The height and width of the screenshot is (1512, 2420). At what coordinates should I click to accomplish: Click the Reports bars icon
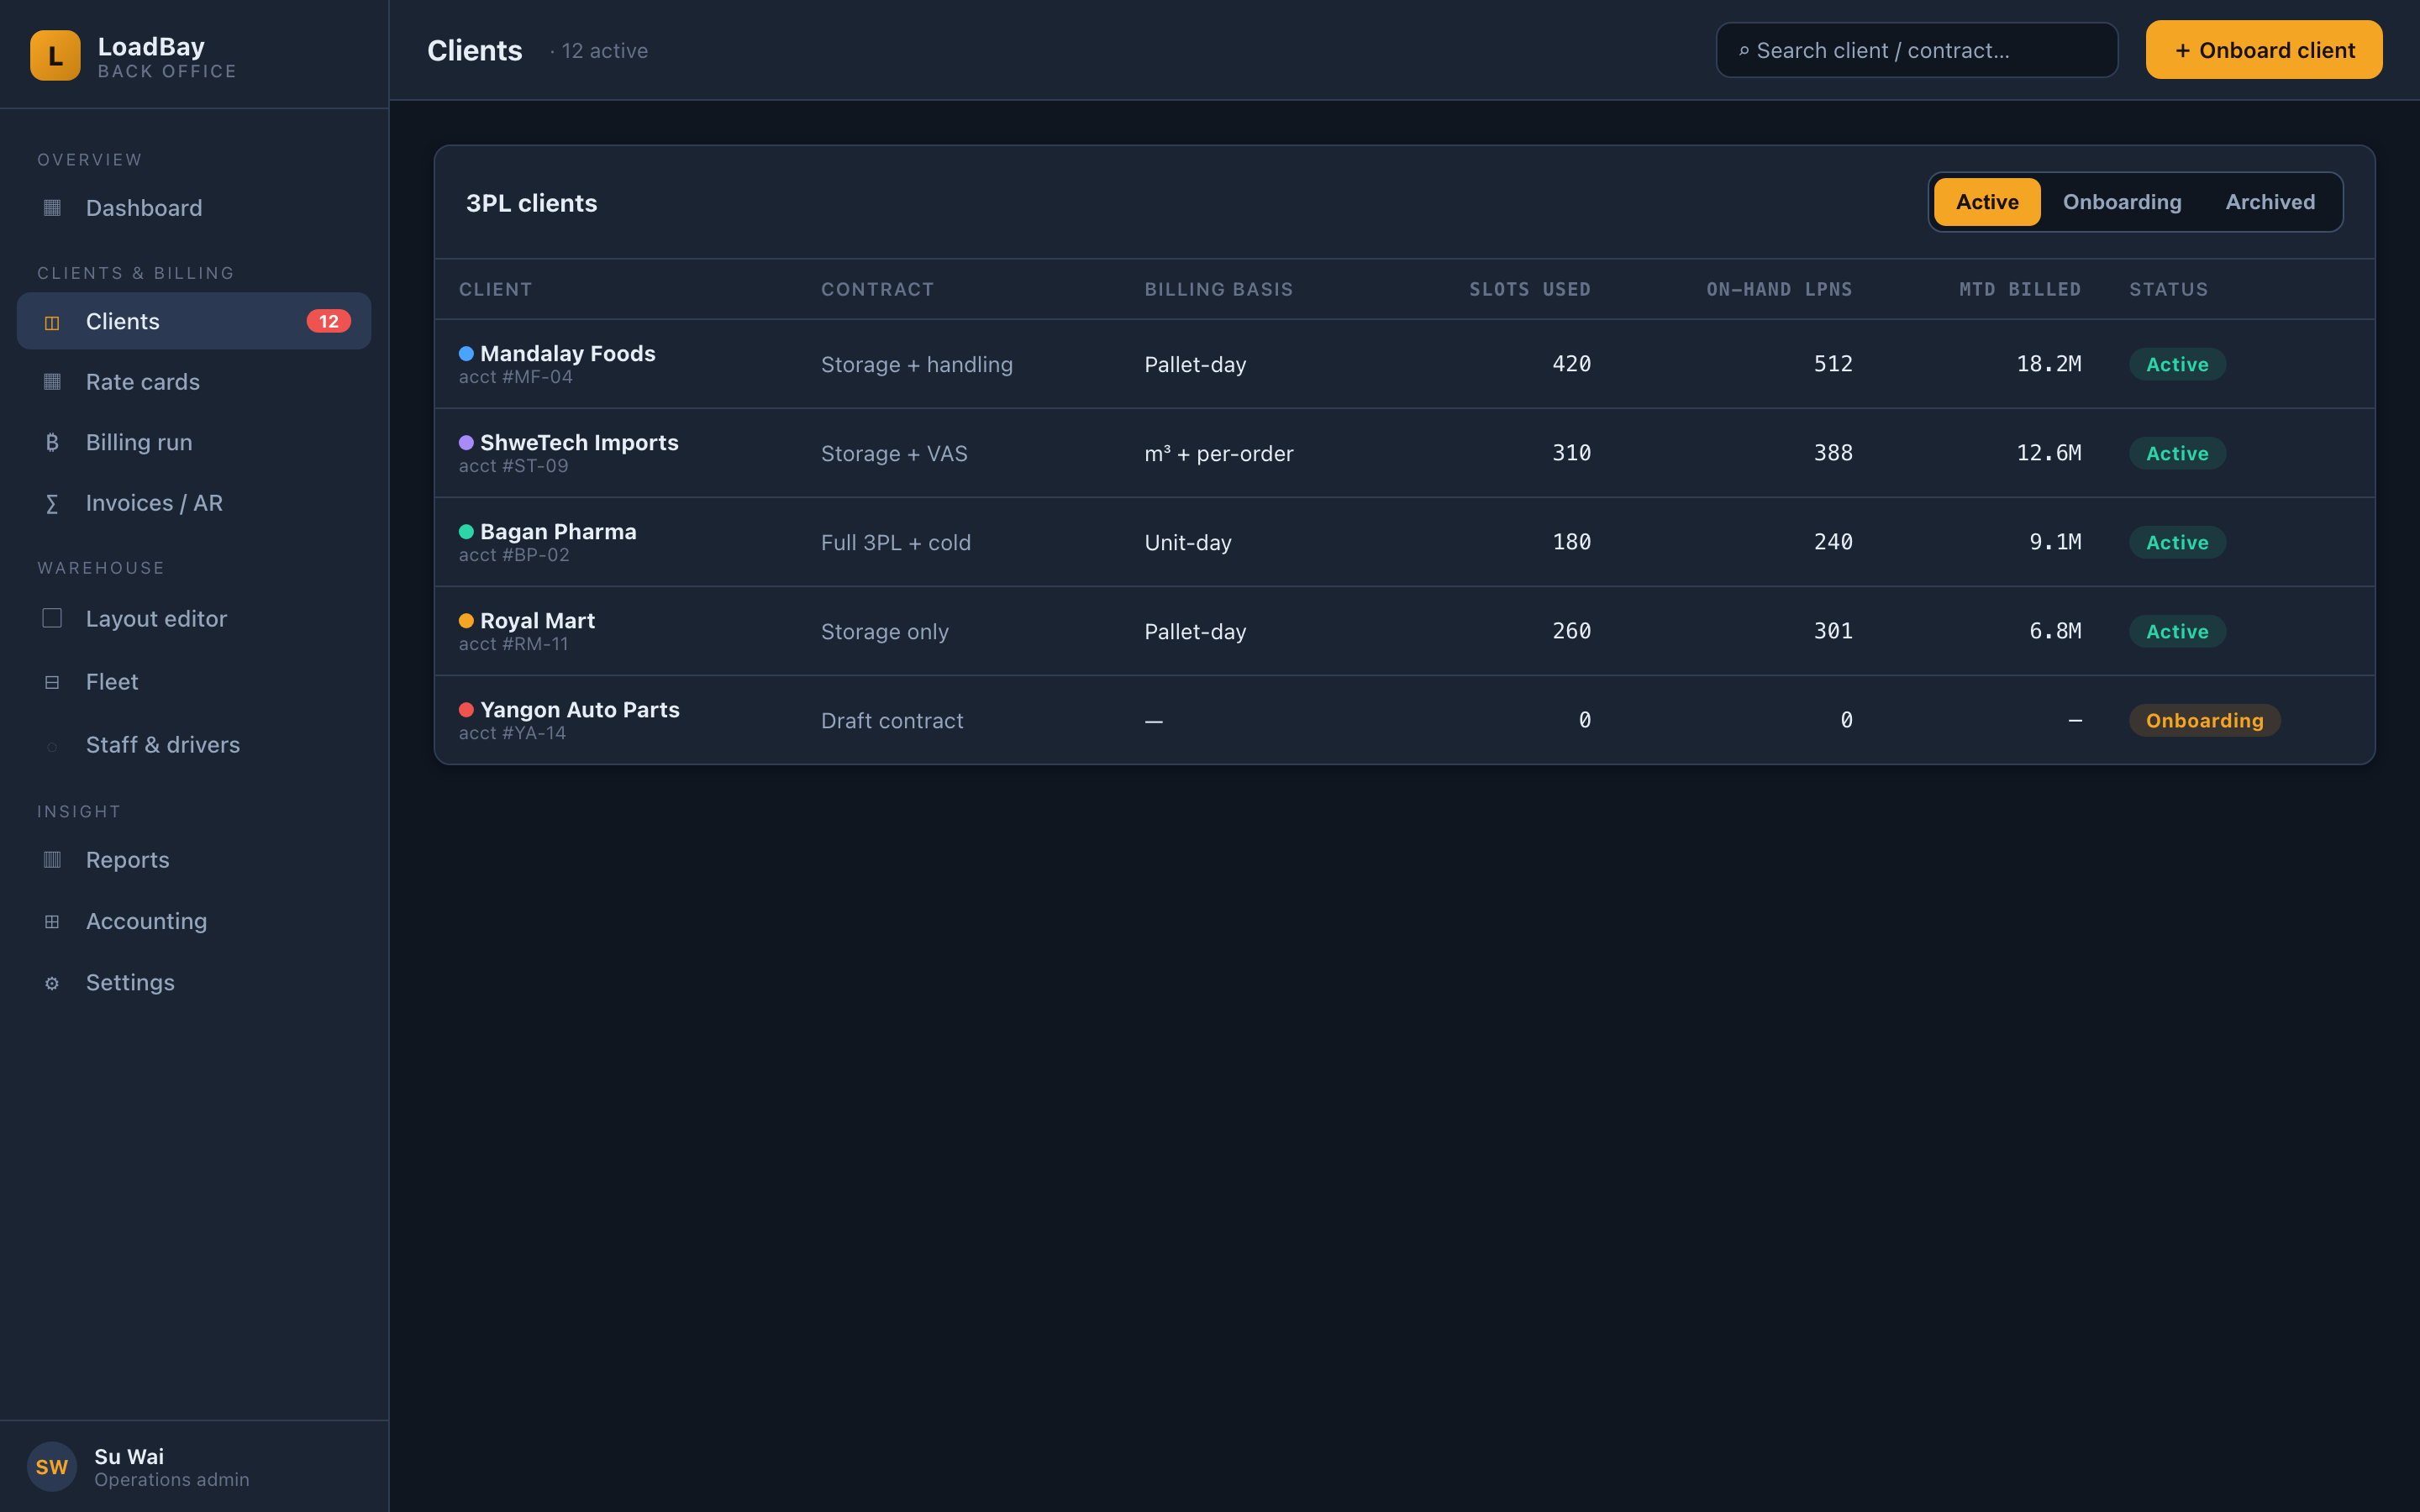[52, 860]
